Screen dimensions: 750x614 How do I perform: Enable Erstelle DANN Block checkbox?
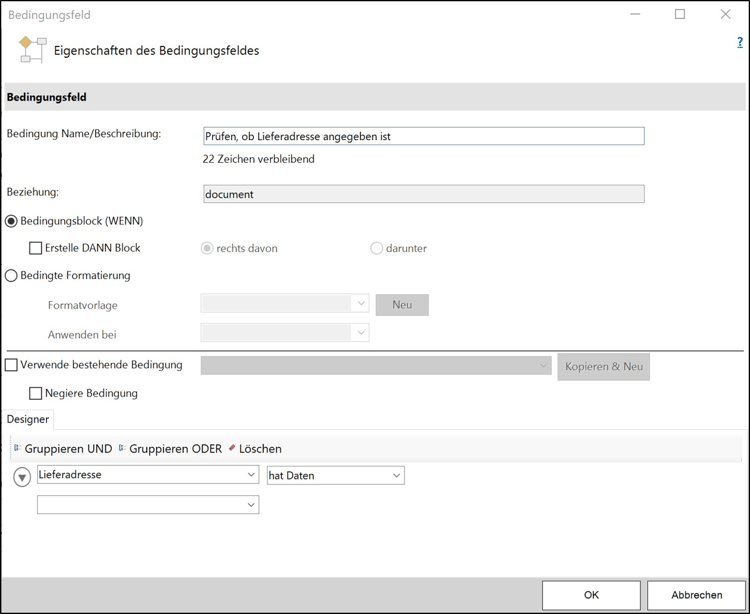click(35, 248)
